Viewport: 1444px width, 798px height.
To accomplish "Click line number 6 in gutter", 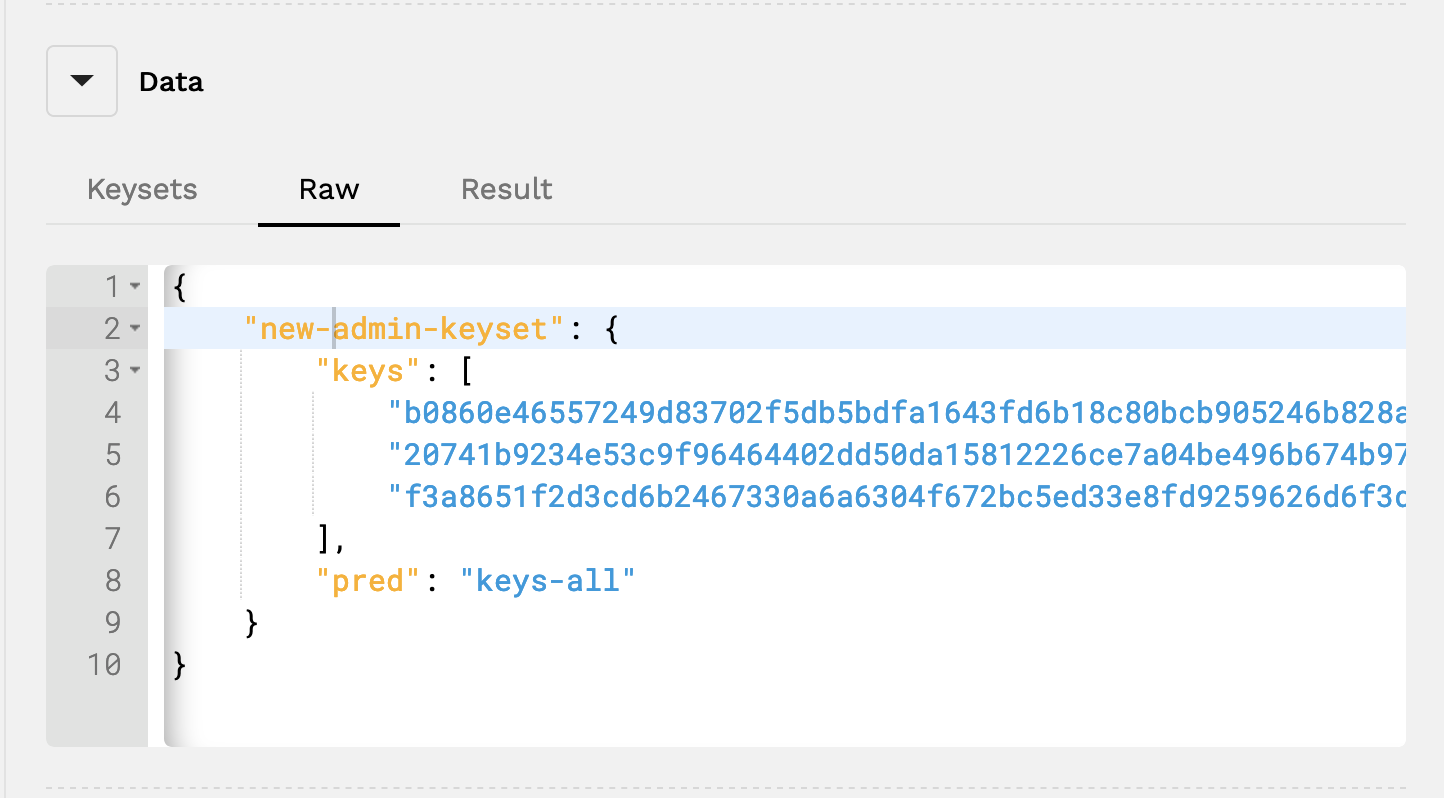I will (112, 497).
